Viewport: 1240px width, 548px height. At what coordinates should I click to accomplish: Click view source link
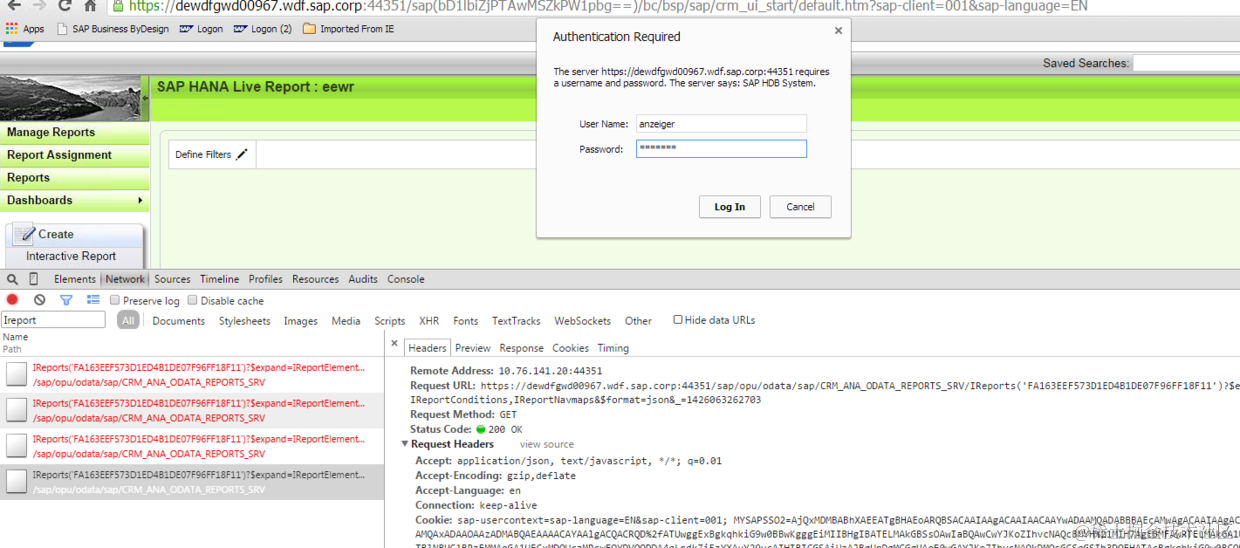(x=546, y=444)
